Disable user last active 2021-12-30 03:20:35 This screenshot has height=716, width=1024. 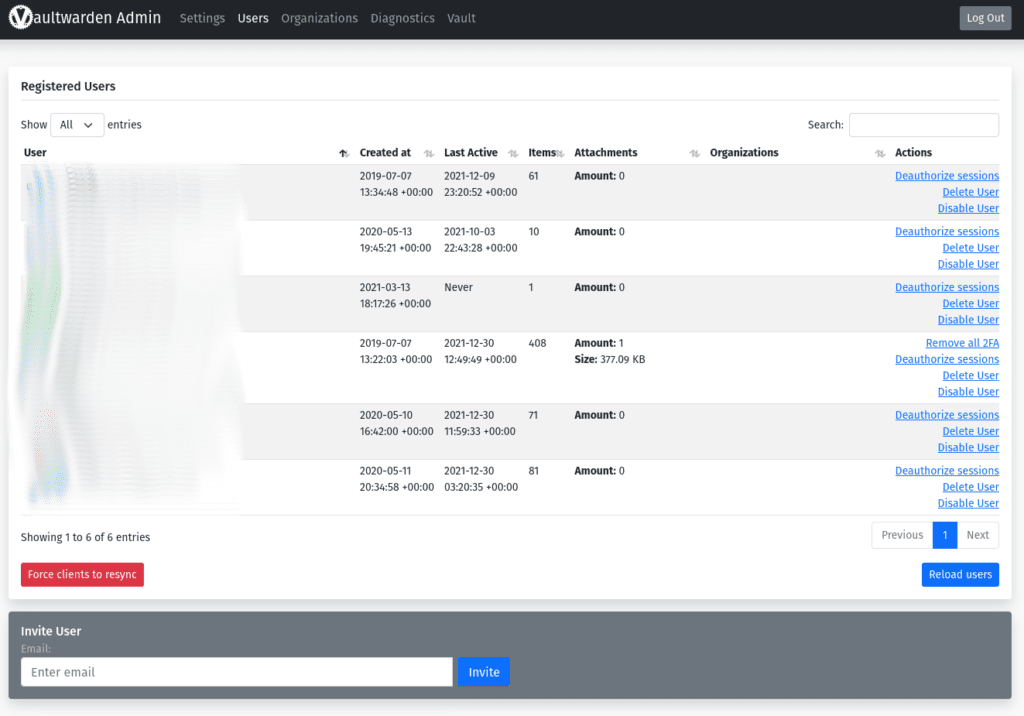[968, 503]
